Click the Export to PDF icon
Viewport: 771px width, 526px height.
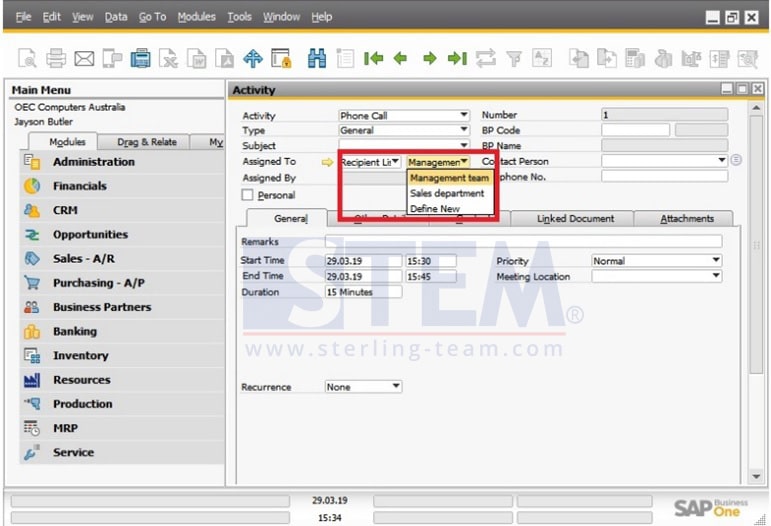click(225, 58)
